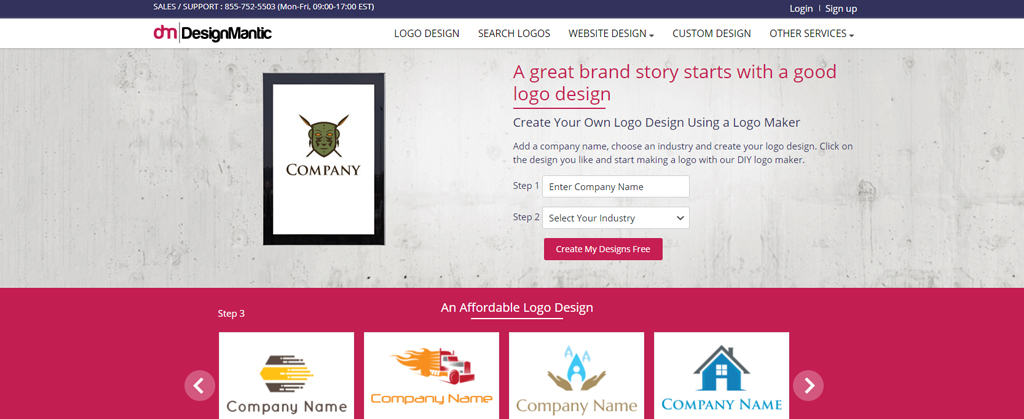This screenshot has height=419, width=1024.
Task: Select the hands and water drop logo
Action: pyautogui.click(x=576, y=376)
